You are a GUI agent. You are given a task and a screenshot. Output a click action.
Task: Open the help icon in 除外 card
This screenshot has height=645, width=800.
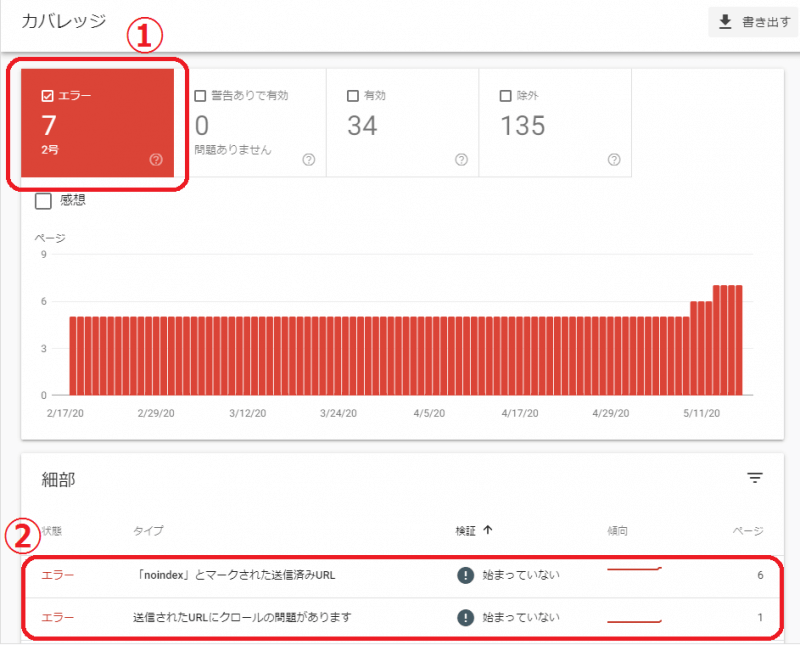[x=614, y=160]
